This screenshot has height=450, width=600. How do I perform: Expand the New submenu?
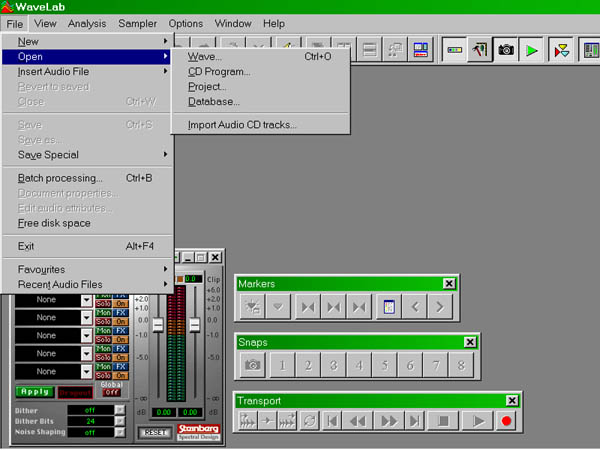point(87,41)
